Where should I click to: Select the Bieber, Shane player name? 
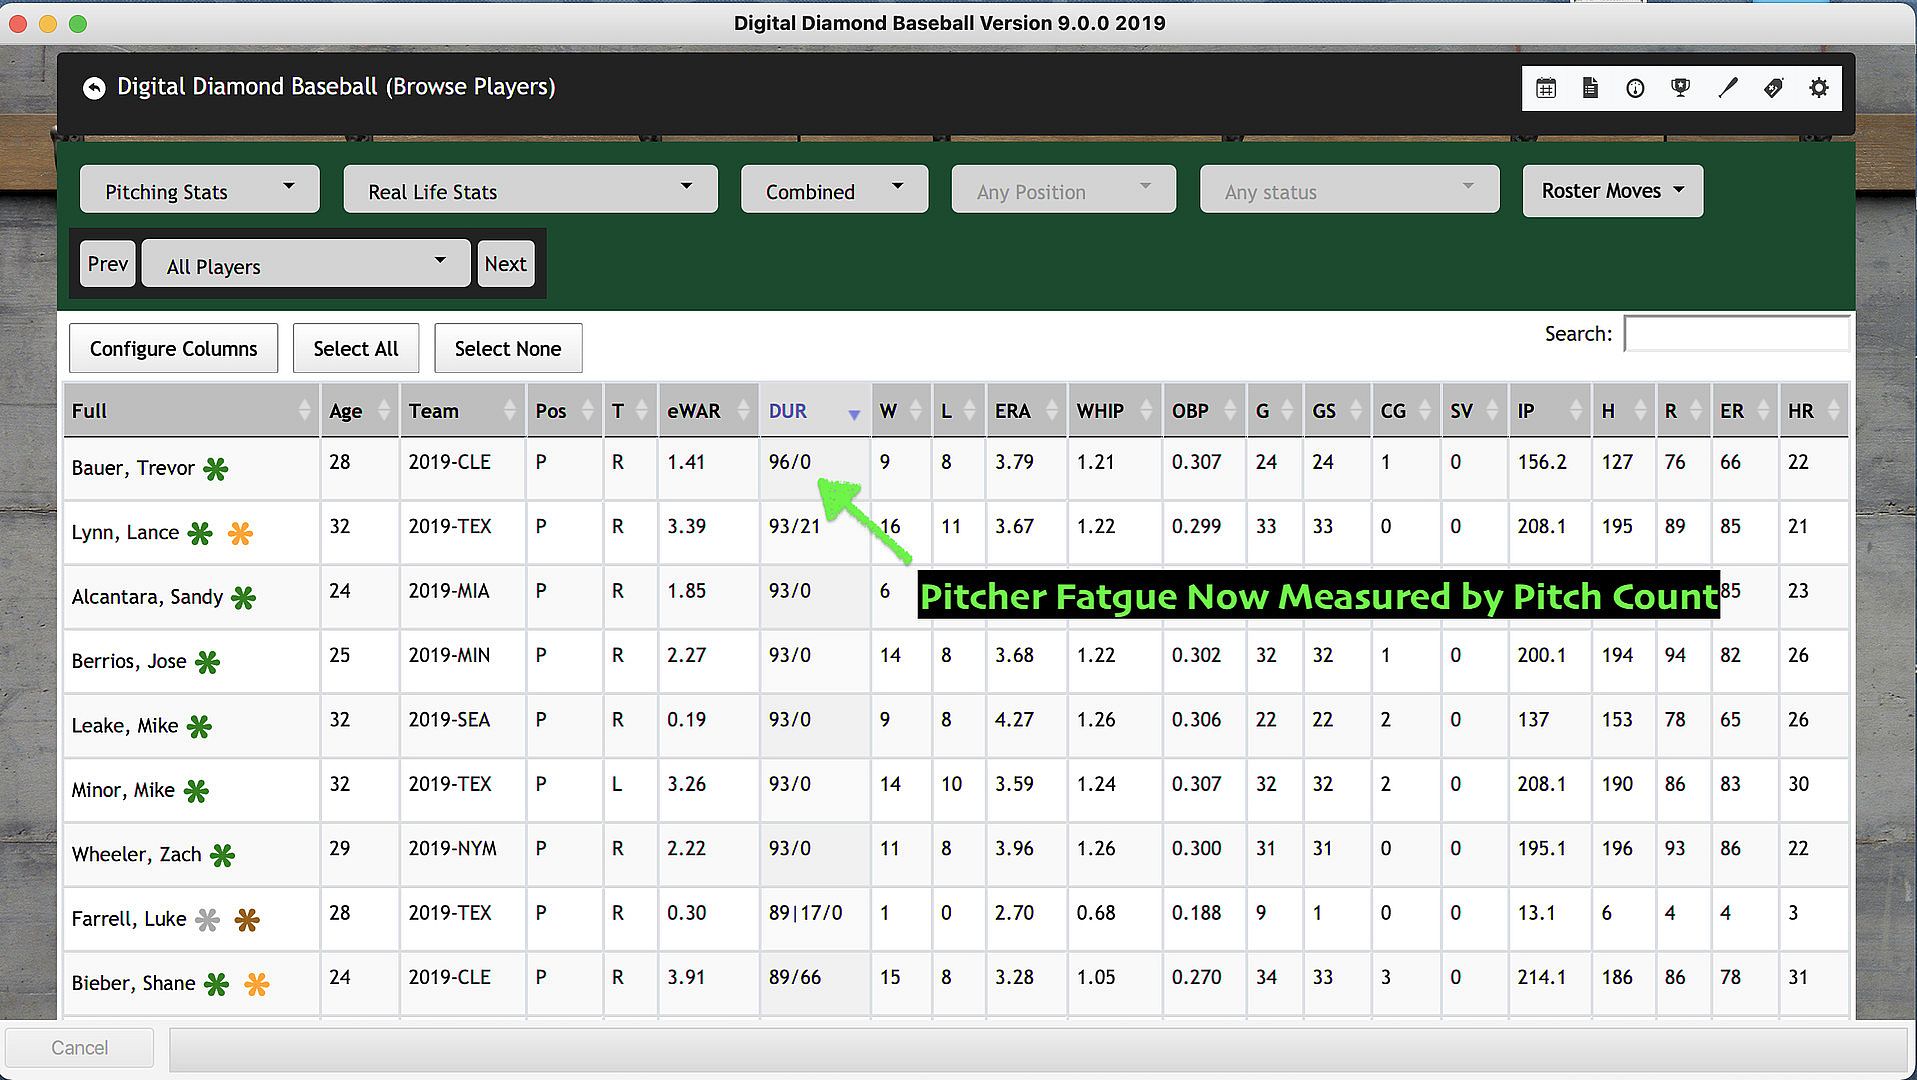(x=133, y=983)
